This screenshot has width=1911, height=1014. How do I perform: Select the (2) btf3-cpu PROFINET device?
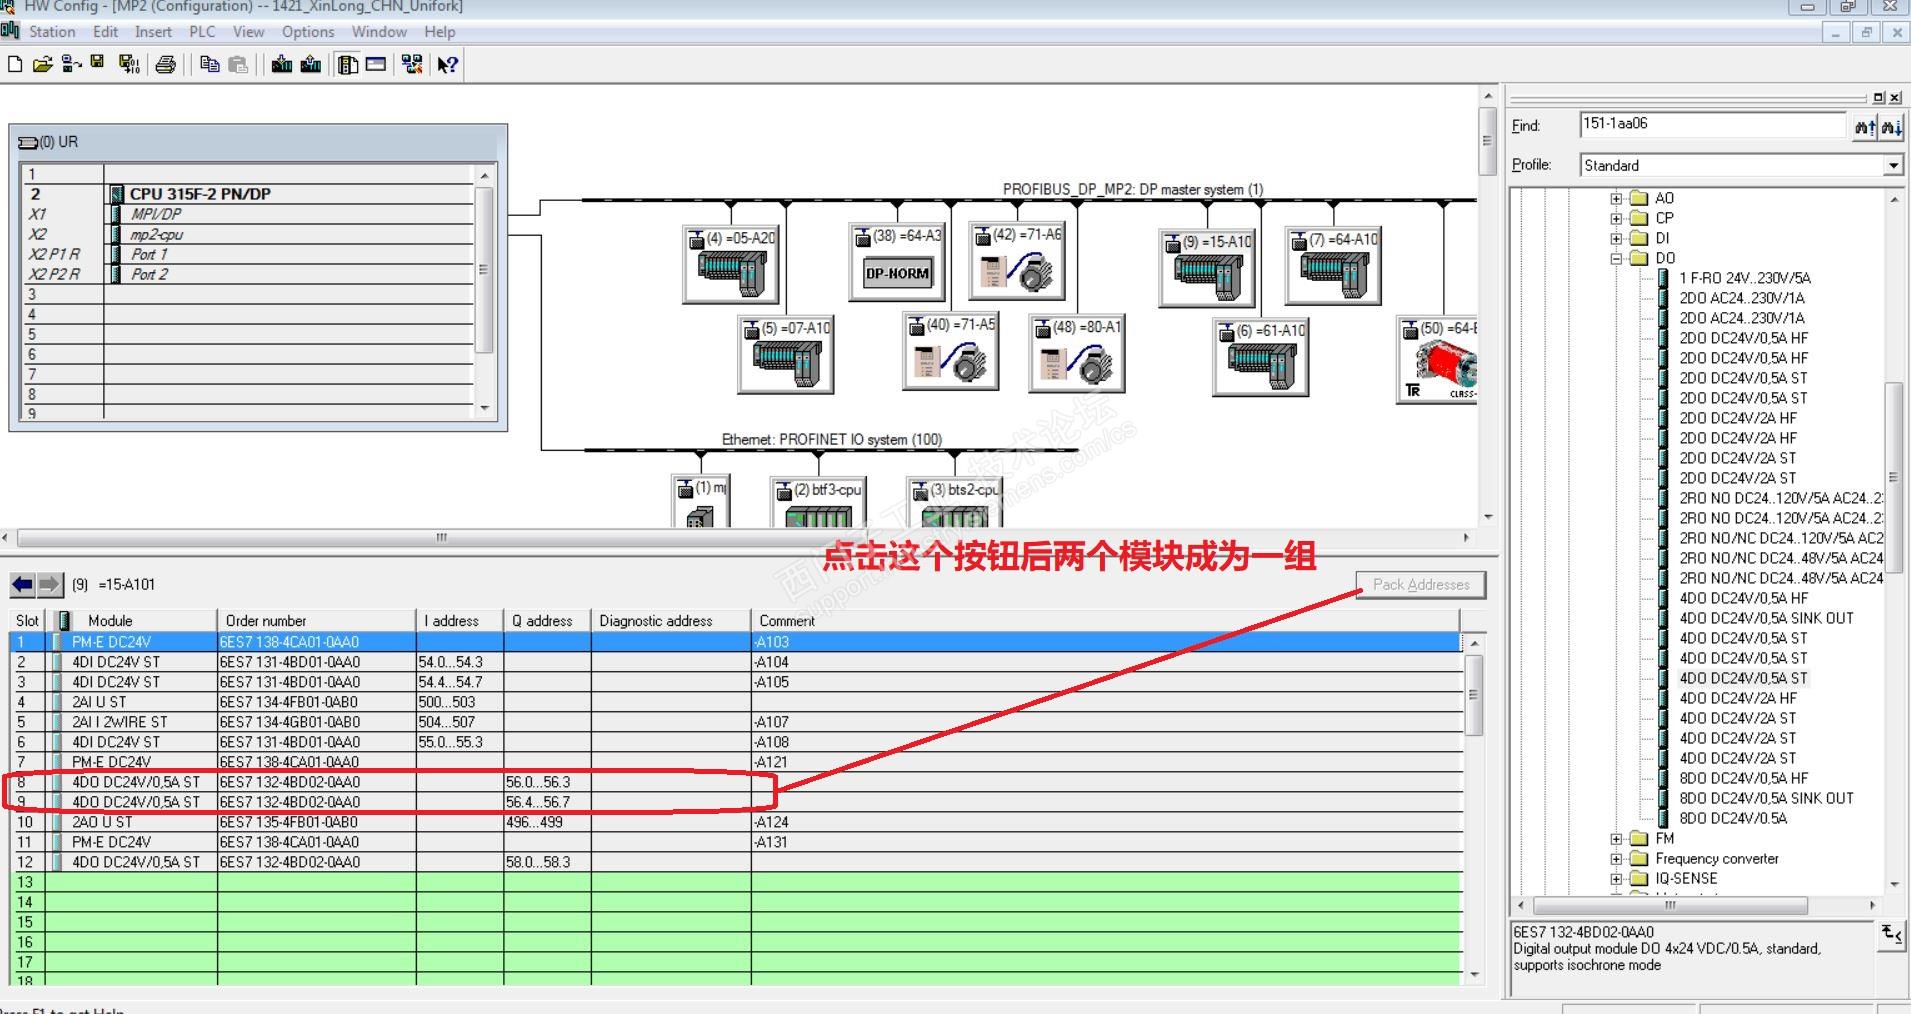818,502
